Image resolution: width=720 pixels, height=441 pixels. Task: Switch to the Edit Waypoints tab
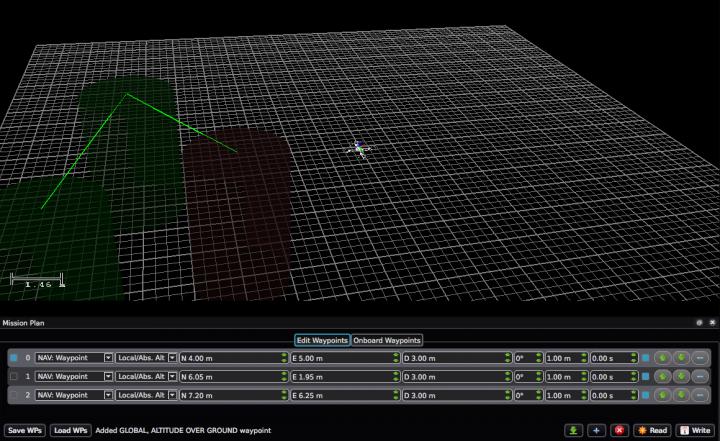point(322,340)
